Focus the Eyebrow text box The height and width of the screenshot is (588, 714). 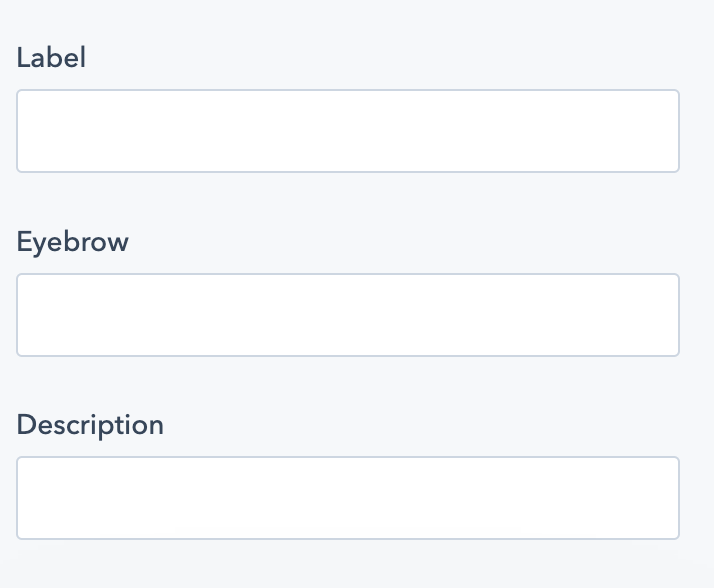tap(348, 315)
